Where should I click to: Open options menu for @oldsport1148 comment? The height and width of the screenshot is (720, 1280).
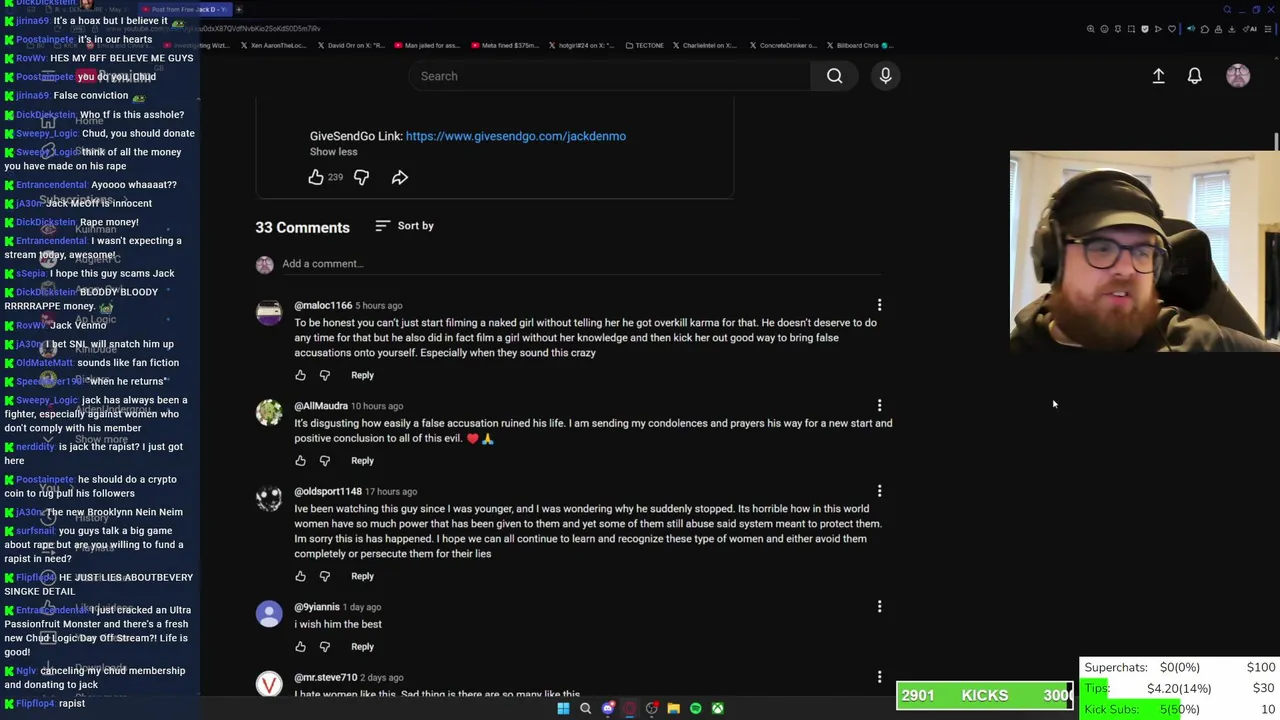[x=879, y=491]
